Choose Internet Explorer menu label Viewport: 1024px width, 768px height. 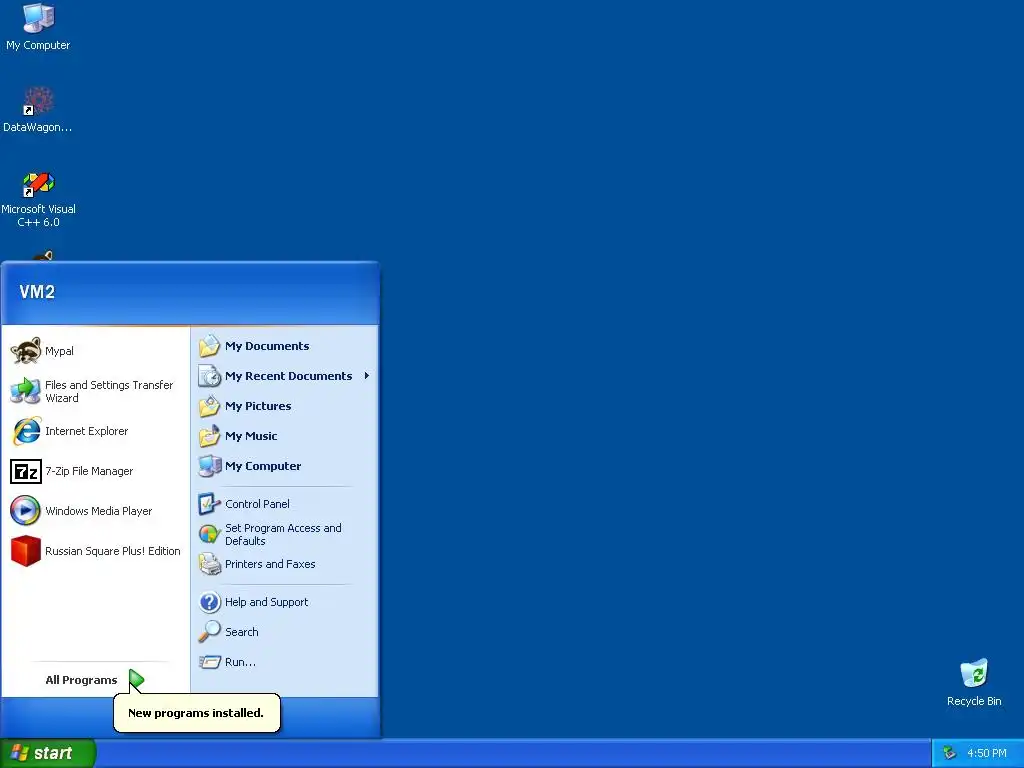(x=86, y=431)
